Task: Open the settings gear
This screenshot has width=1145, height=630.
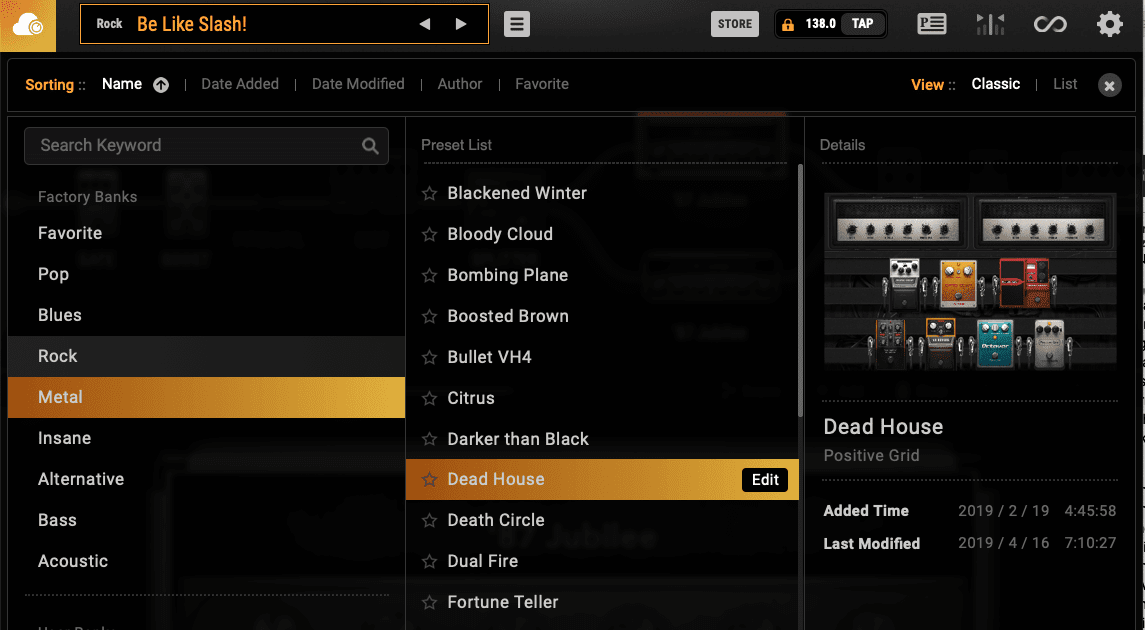Action: (x=1109, y=24)
